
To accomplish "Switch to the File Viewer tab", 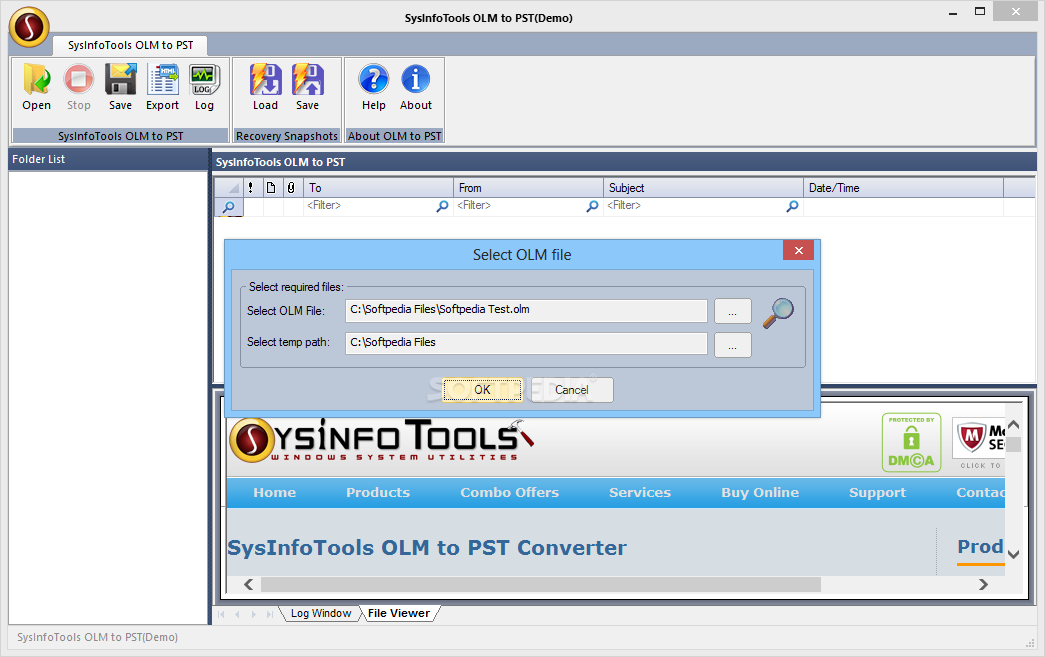I will [399, 613].
